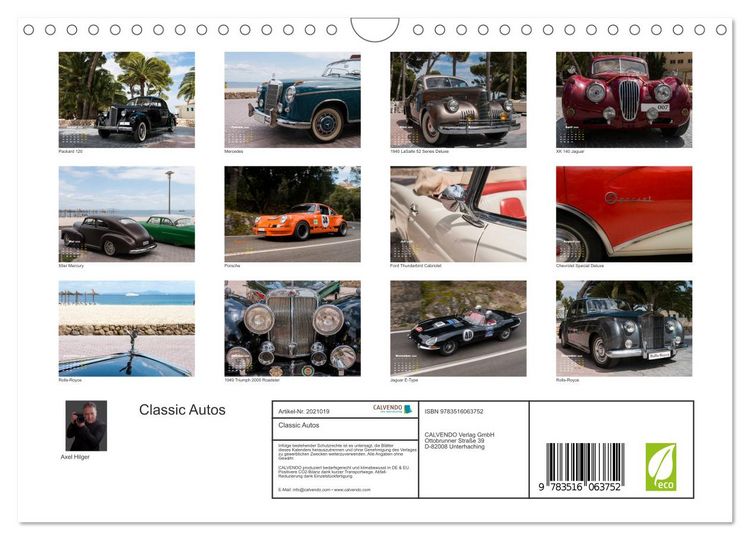
Task: Click the 'D-82008 Unterhaching' line
Action: [x=454, y=446]
